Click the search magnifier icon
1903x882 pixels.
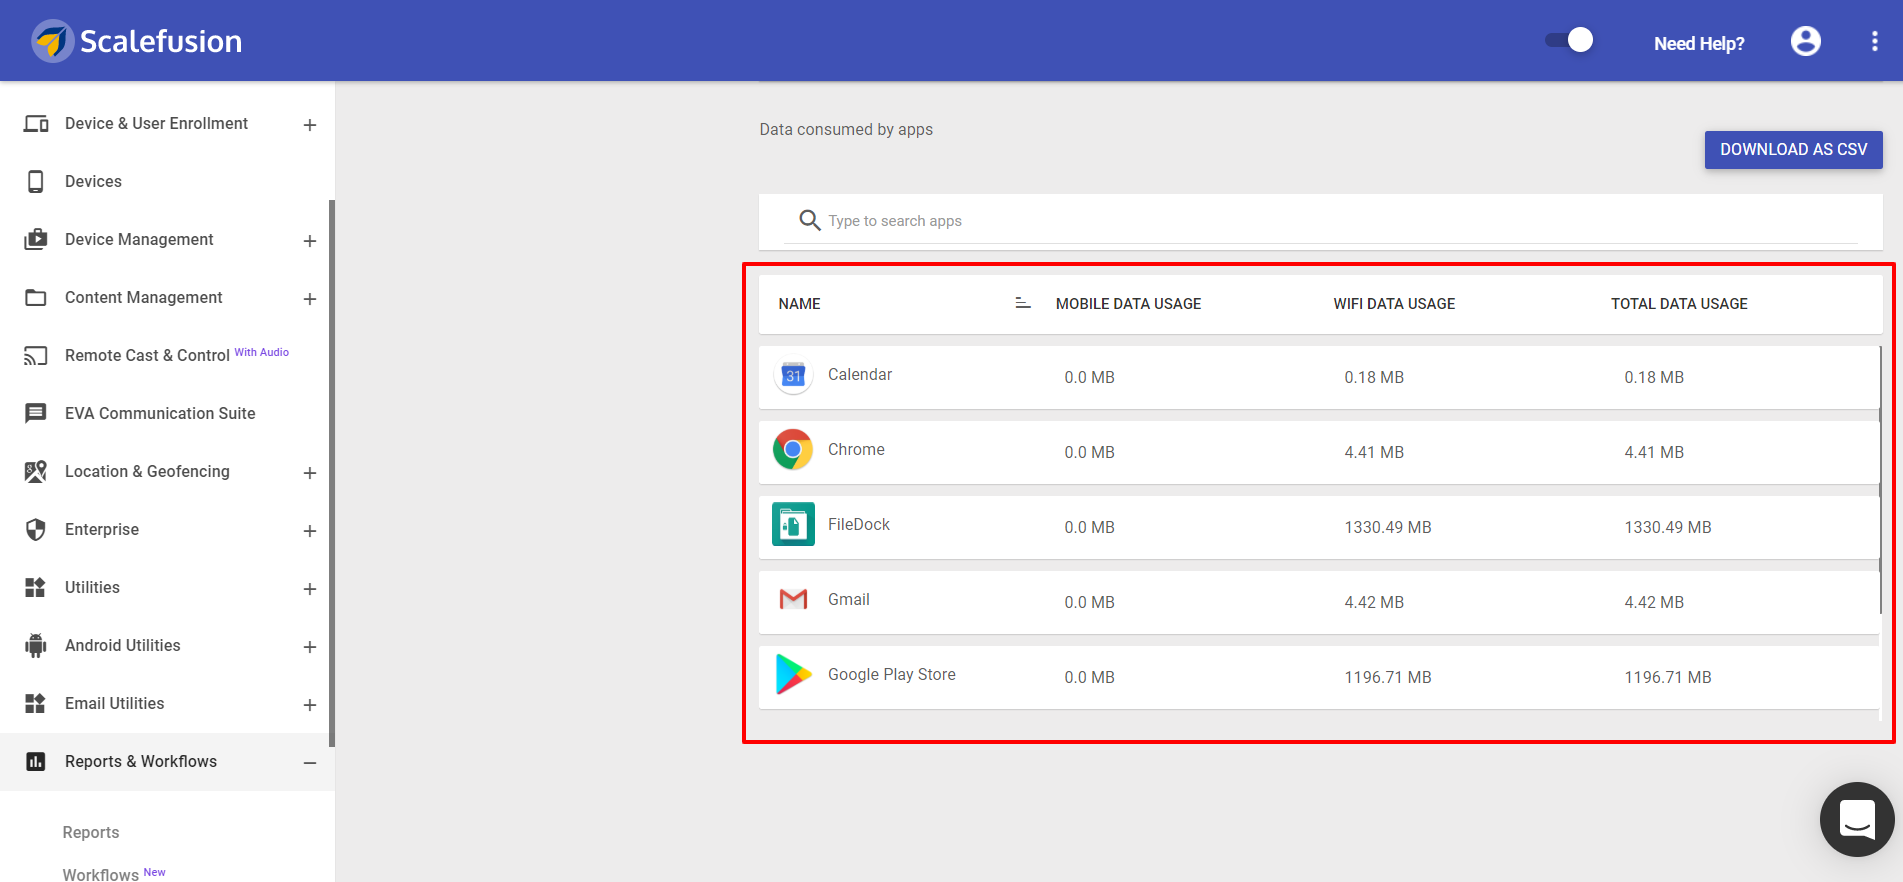click(x=810, y=220)
